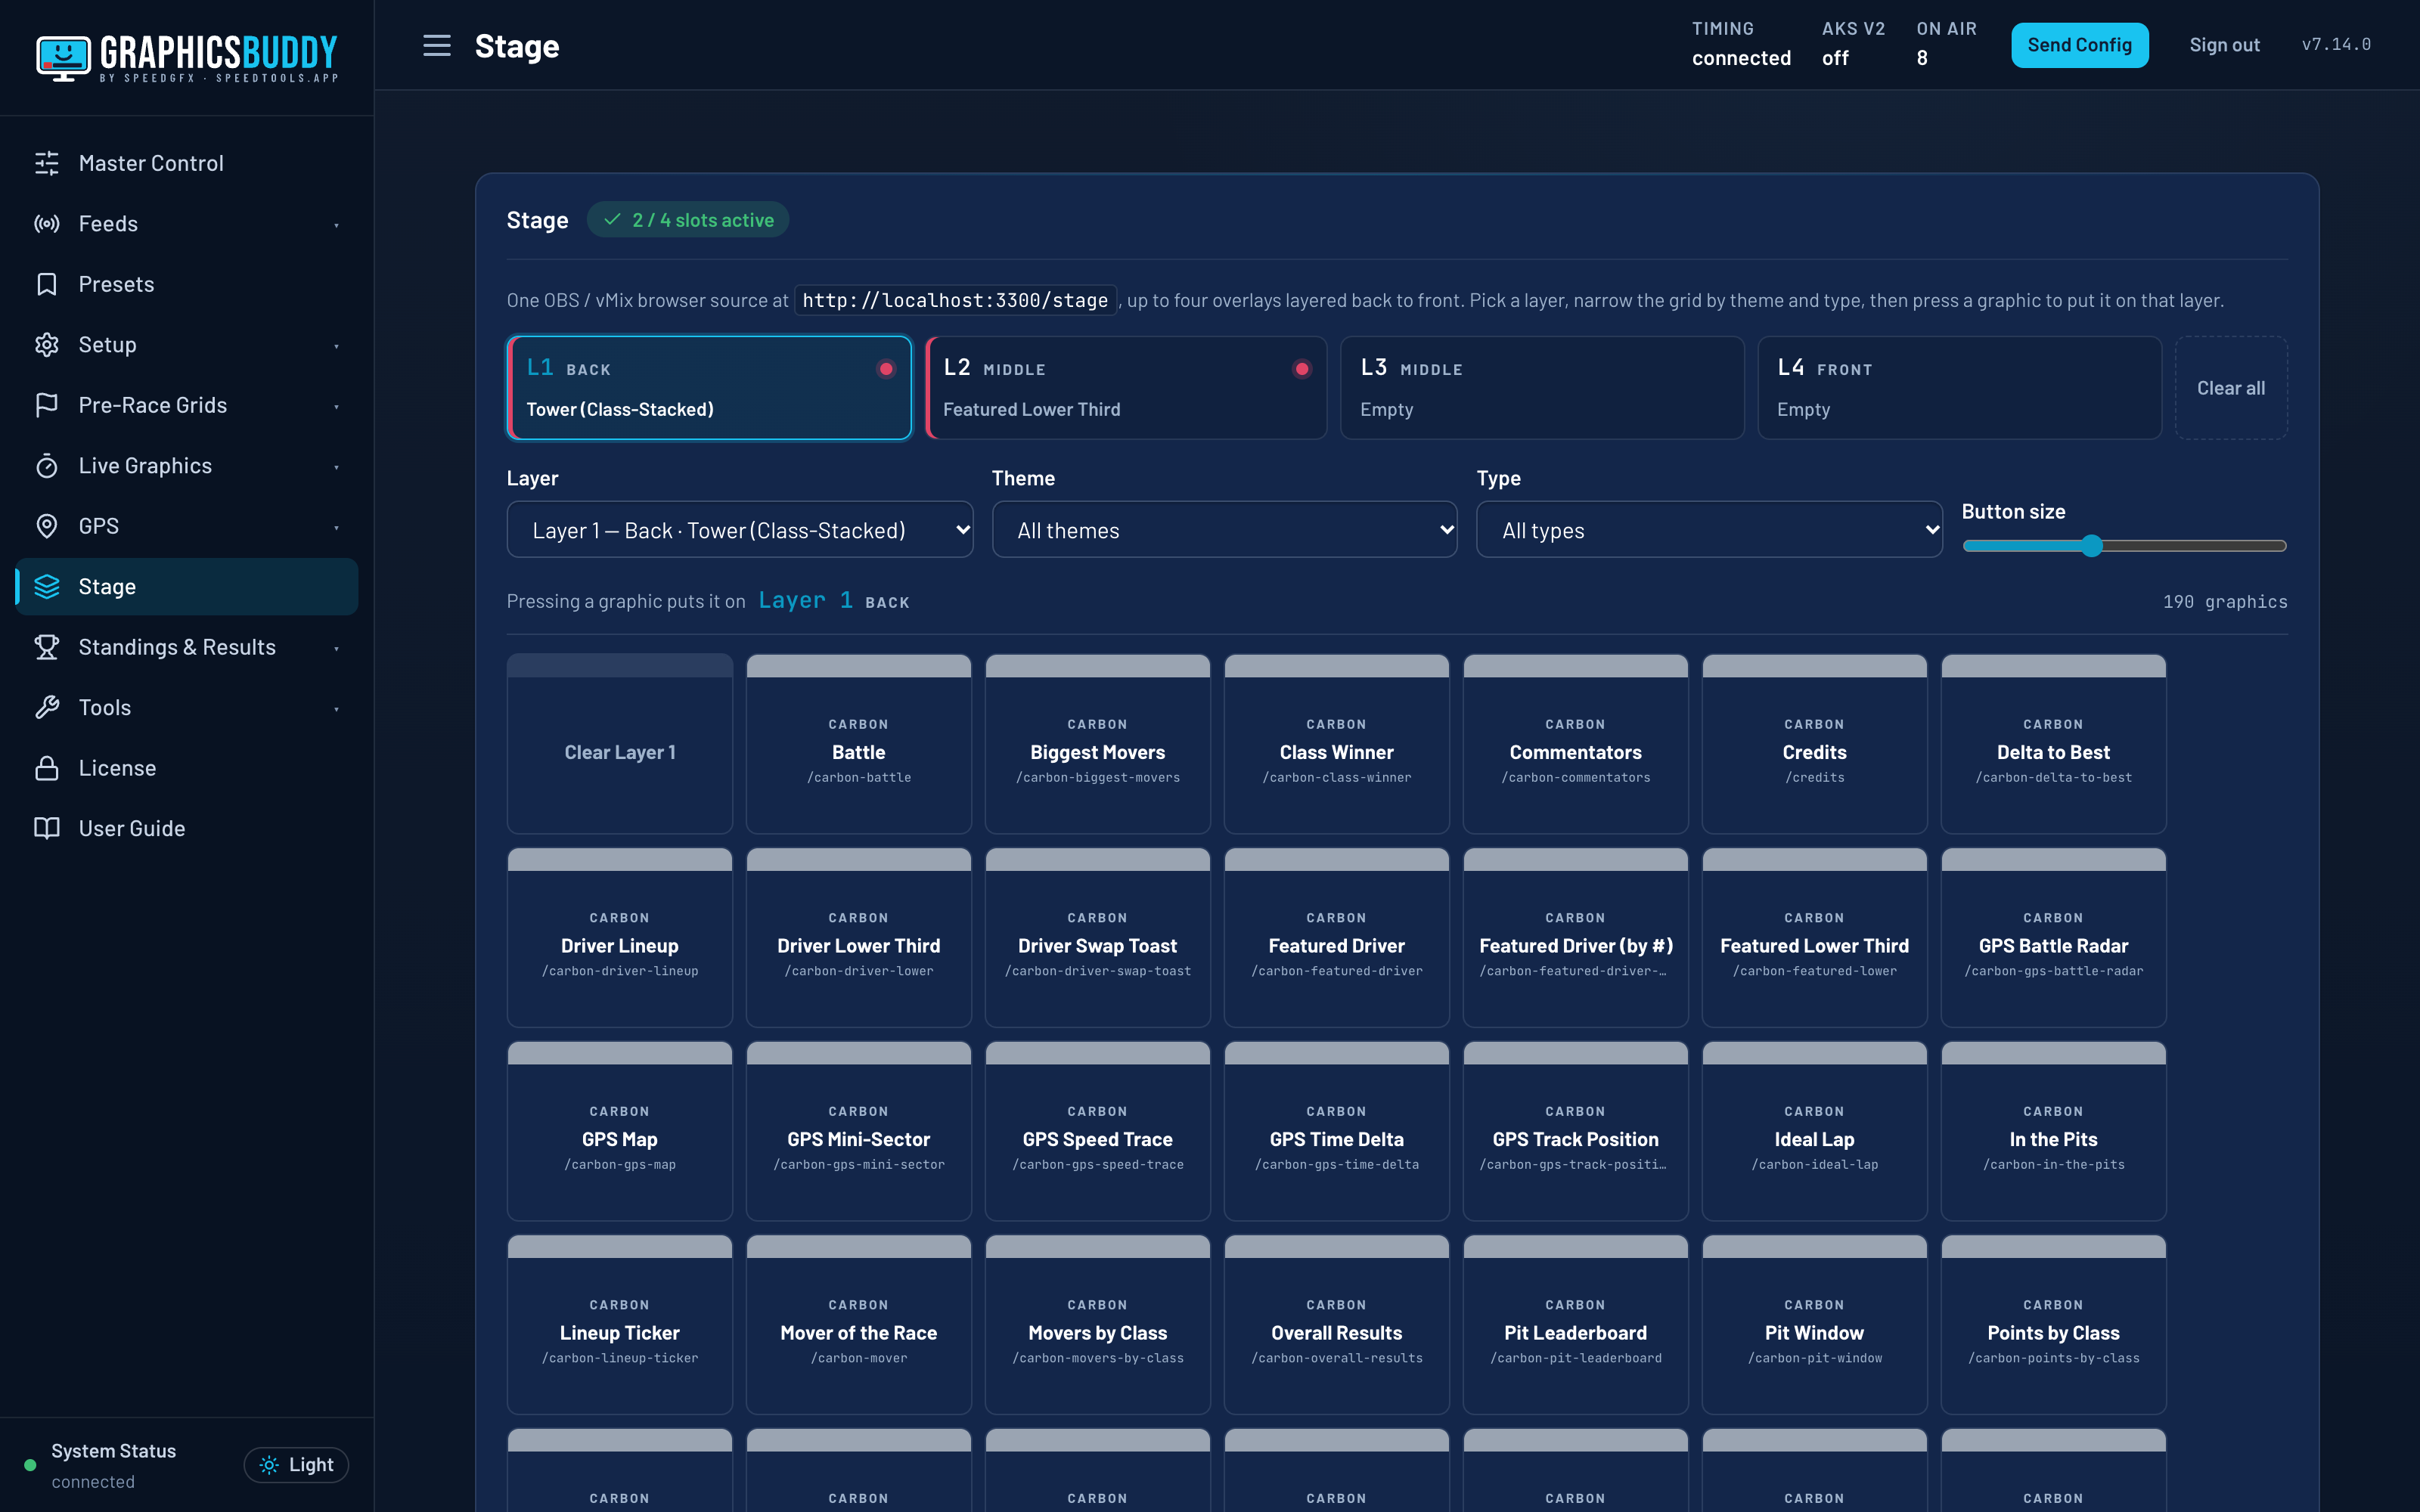Click the User Guide book icon
The image size is (2420, 1512).
pos(47,829)
